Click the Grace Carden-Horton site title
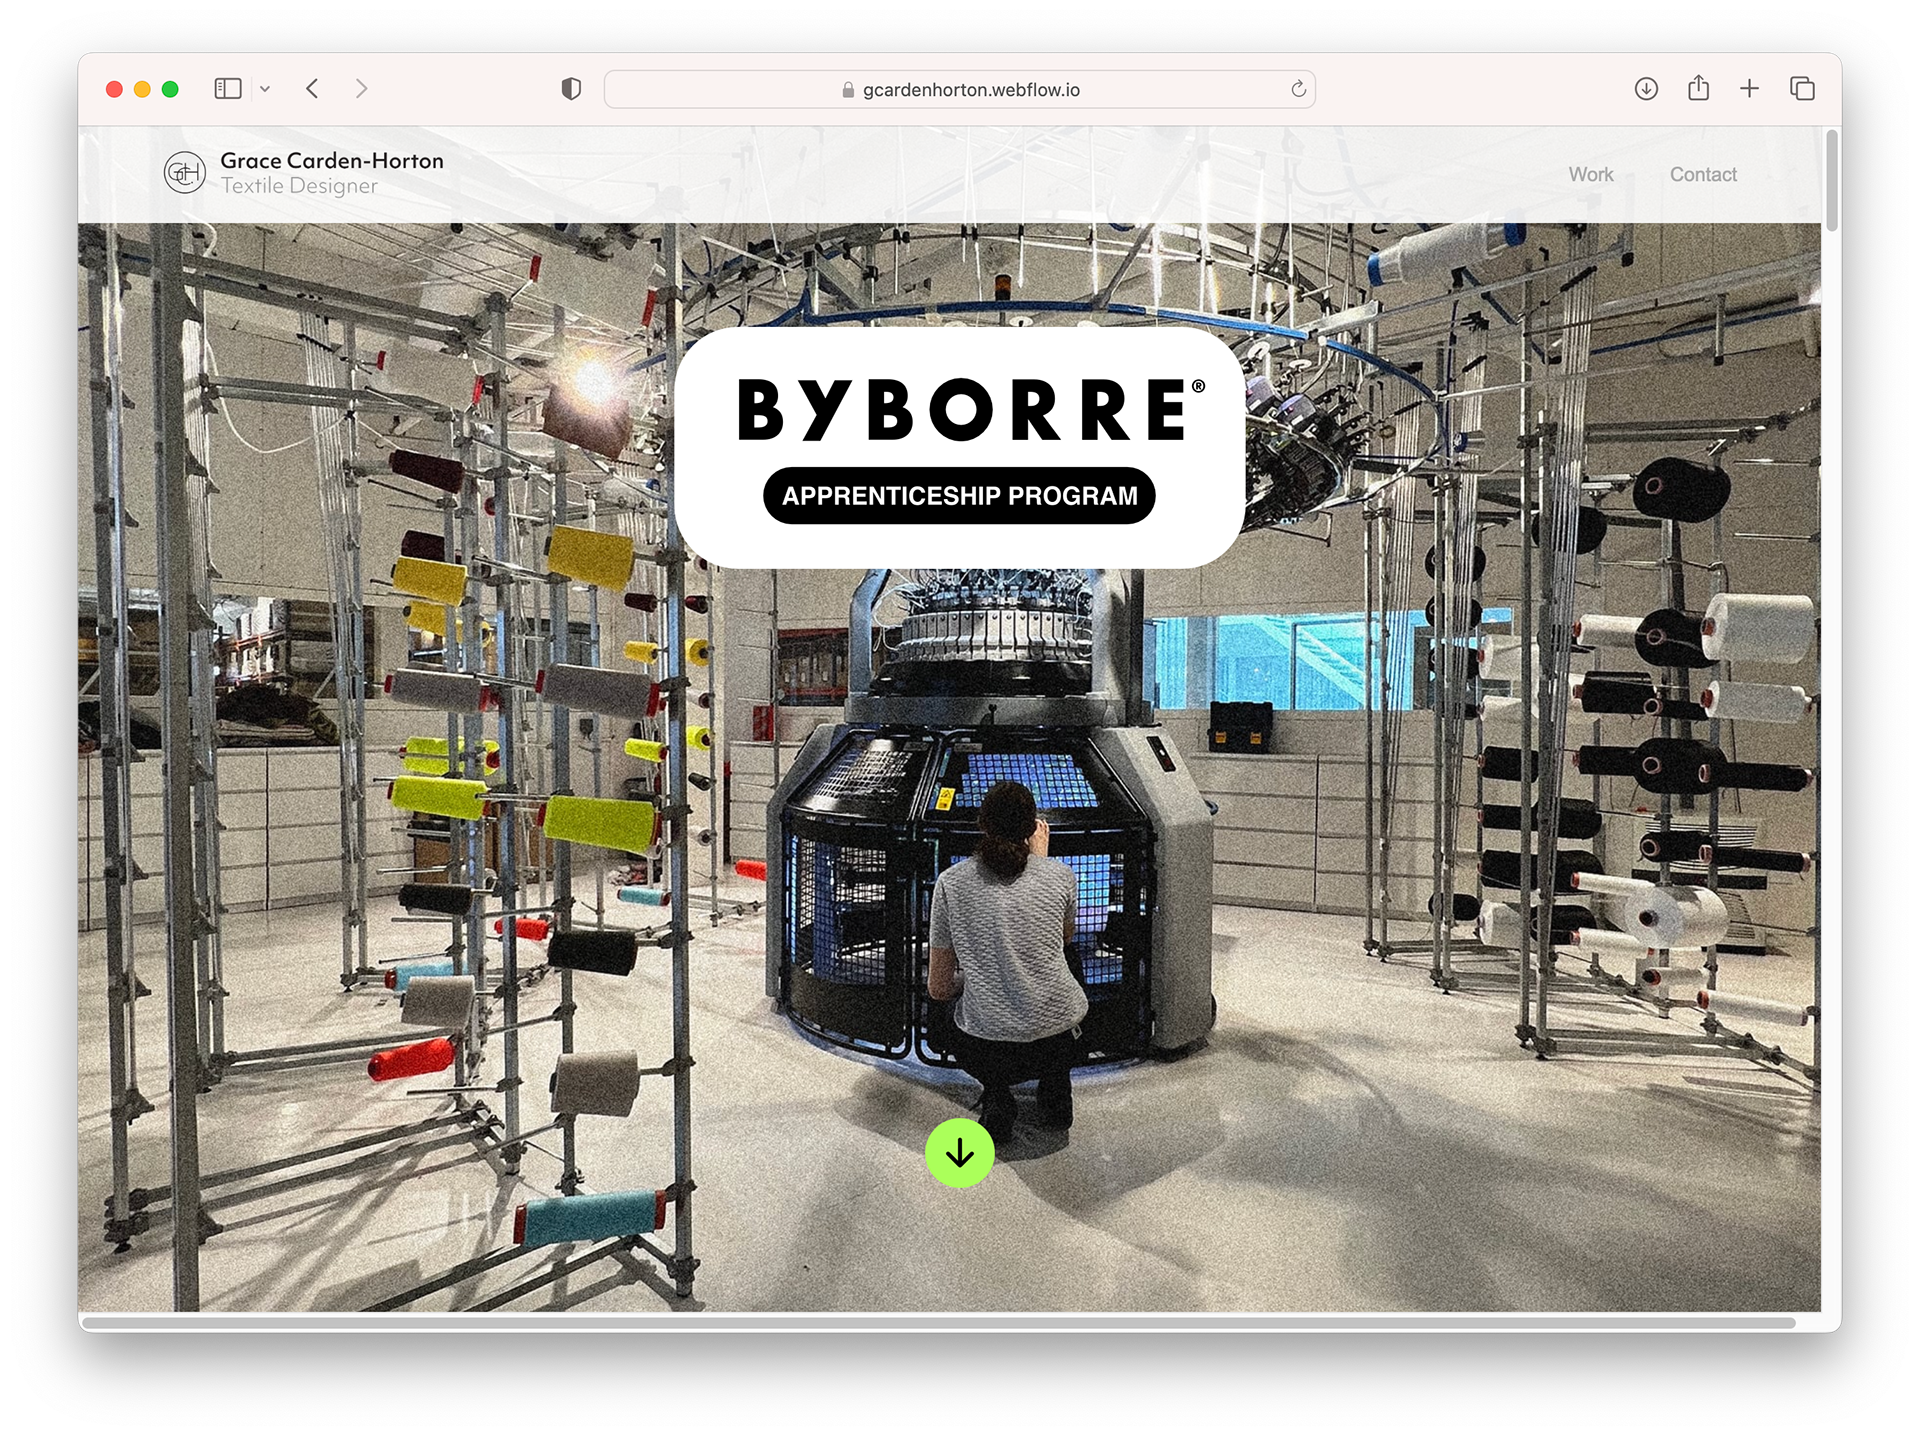Image resolution: width=1920 pixels, height=1436 pixels. point(331,161)
